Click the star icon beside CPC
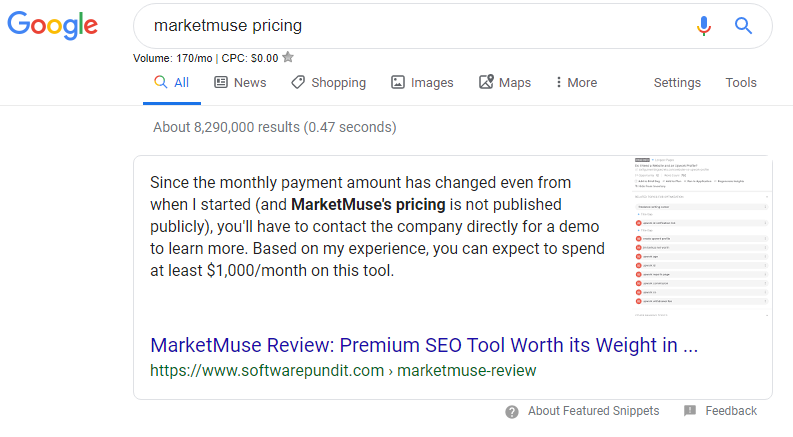 288,57
